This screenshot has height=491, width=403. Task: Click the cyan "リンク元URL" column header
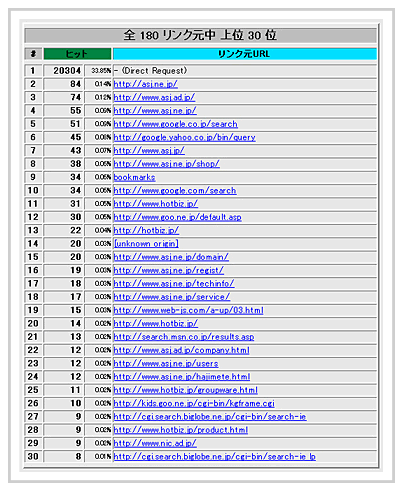coord(245,54)
